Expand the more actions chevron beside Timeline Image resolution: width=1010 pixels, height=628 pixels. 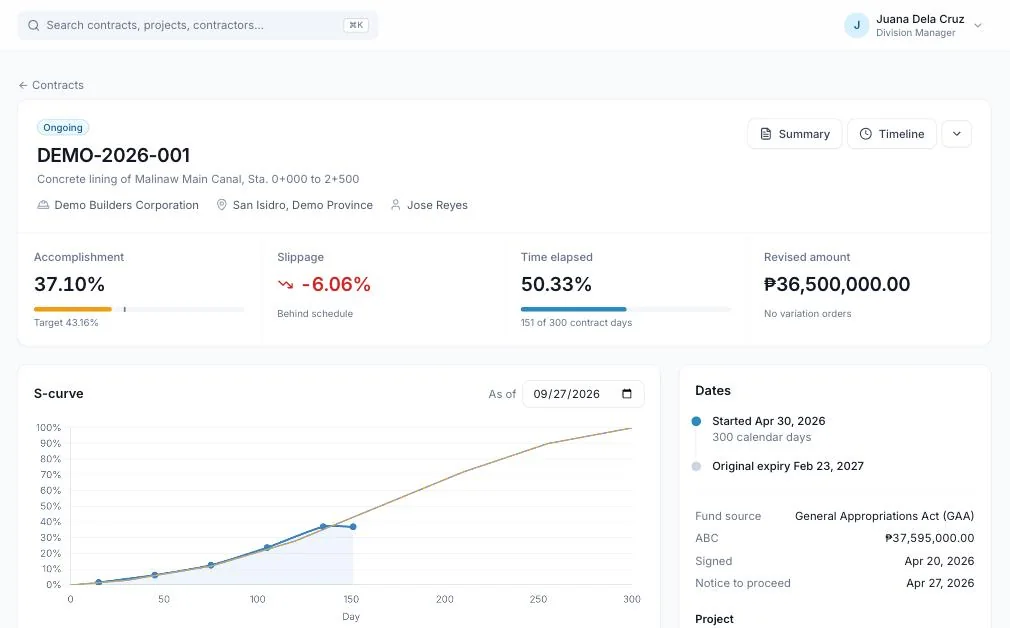957,134
